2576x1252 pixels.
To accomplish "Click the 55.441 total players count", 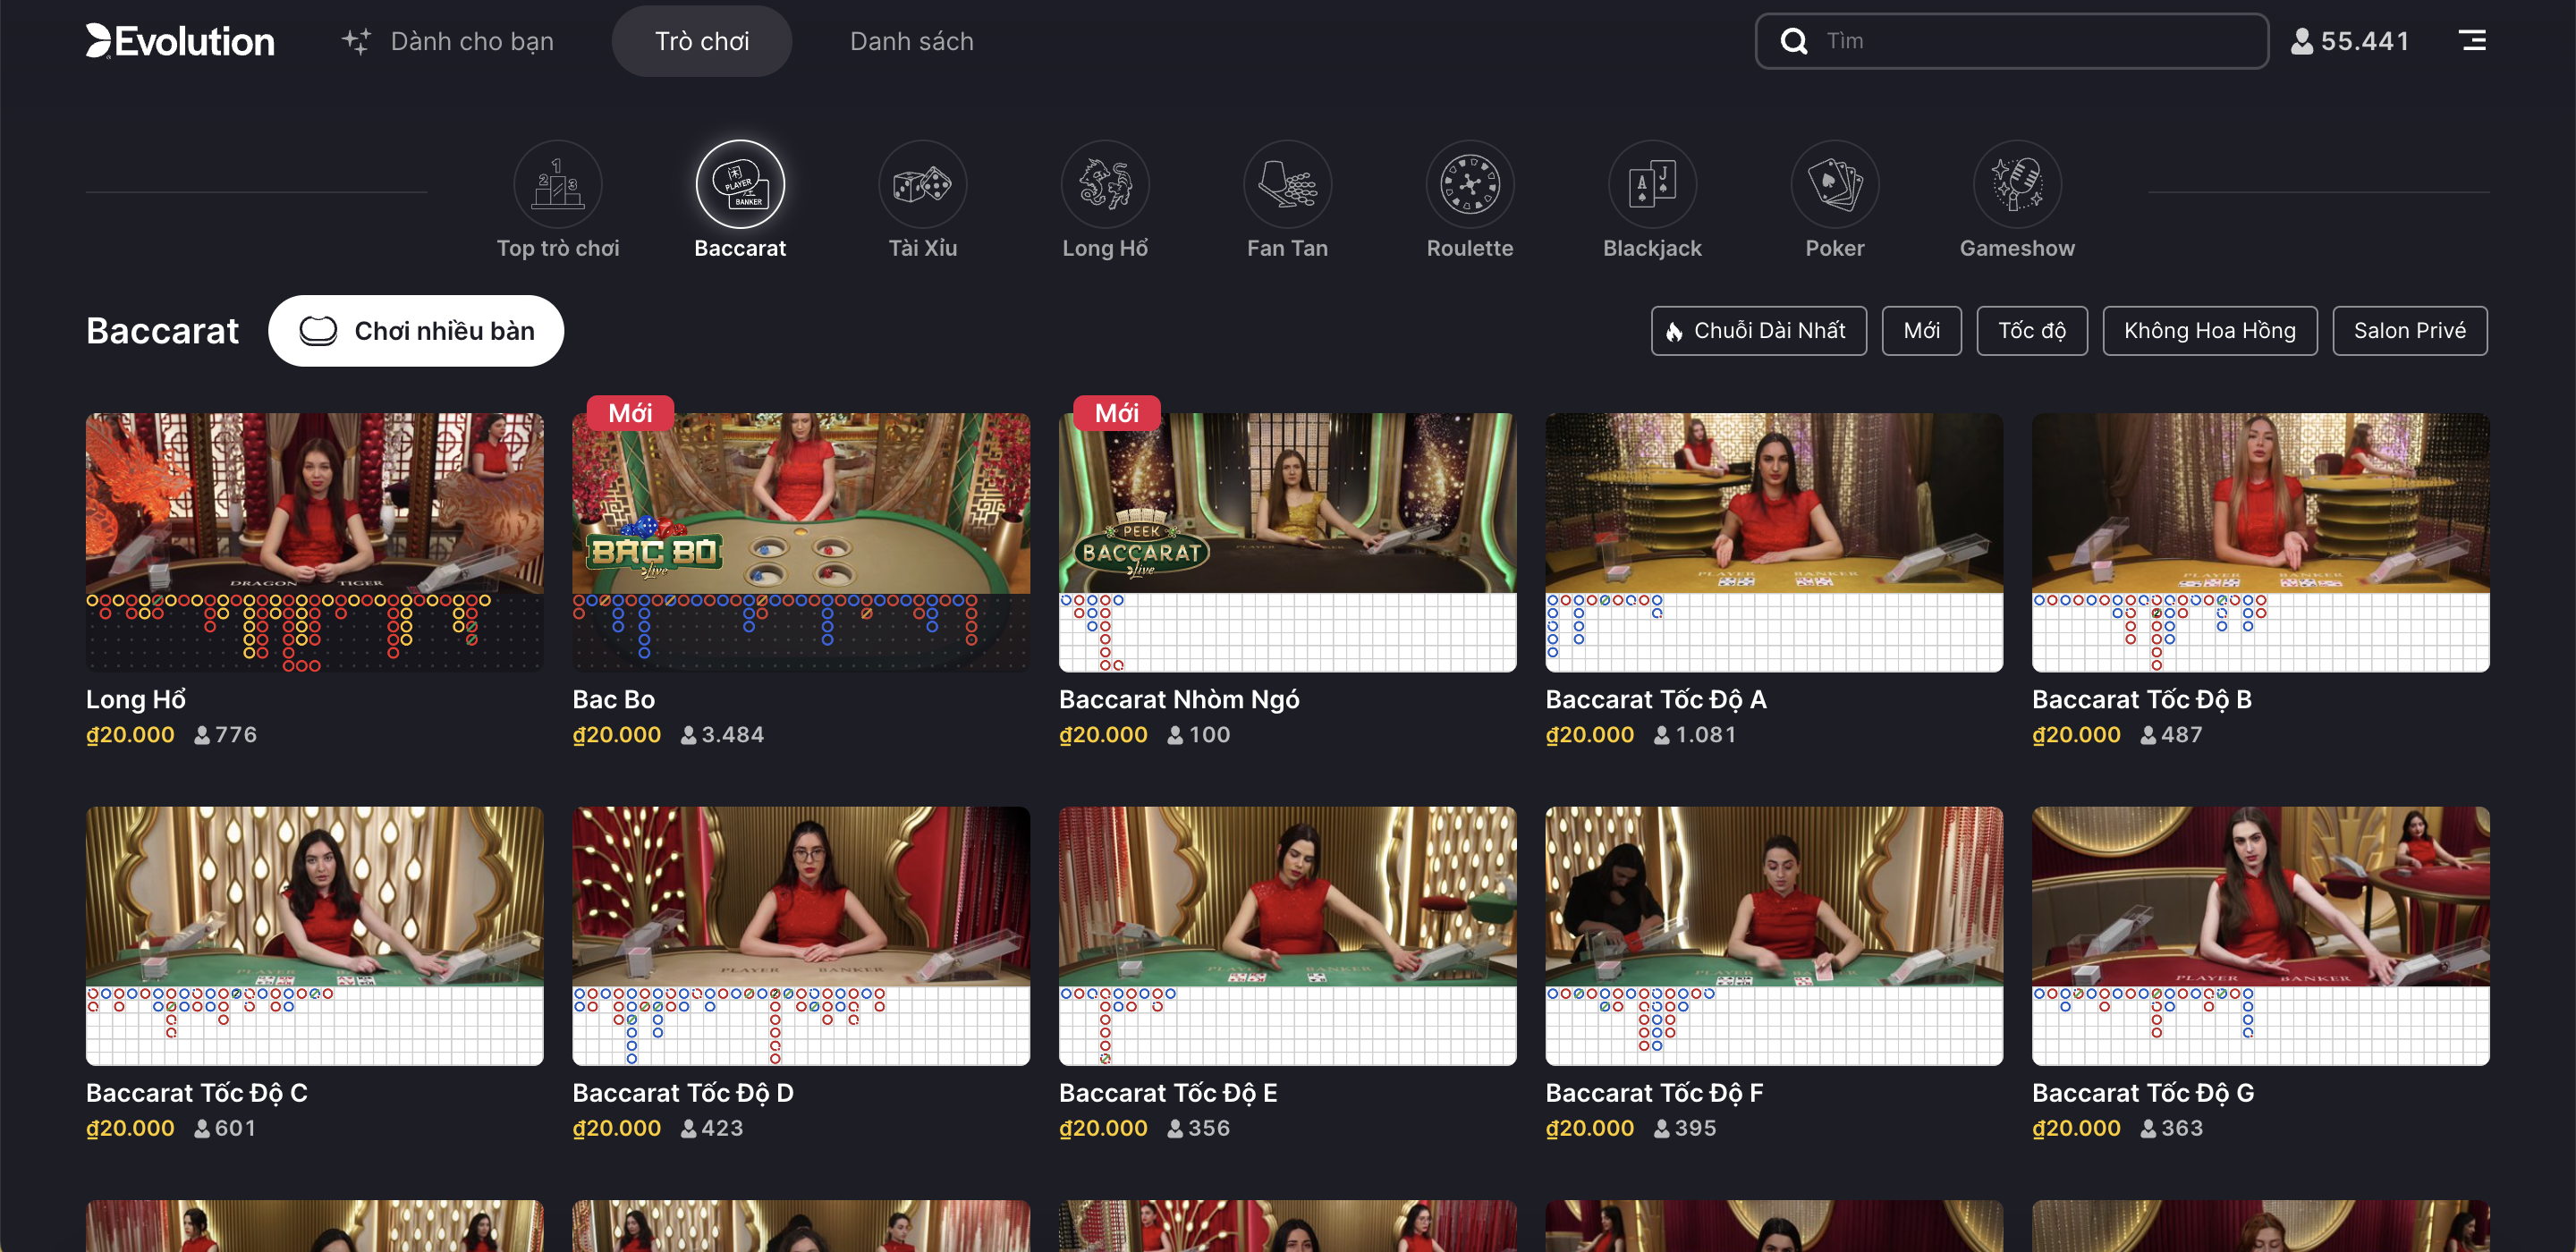I will coord(2365,41).
